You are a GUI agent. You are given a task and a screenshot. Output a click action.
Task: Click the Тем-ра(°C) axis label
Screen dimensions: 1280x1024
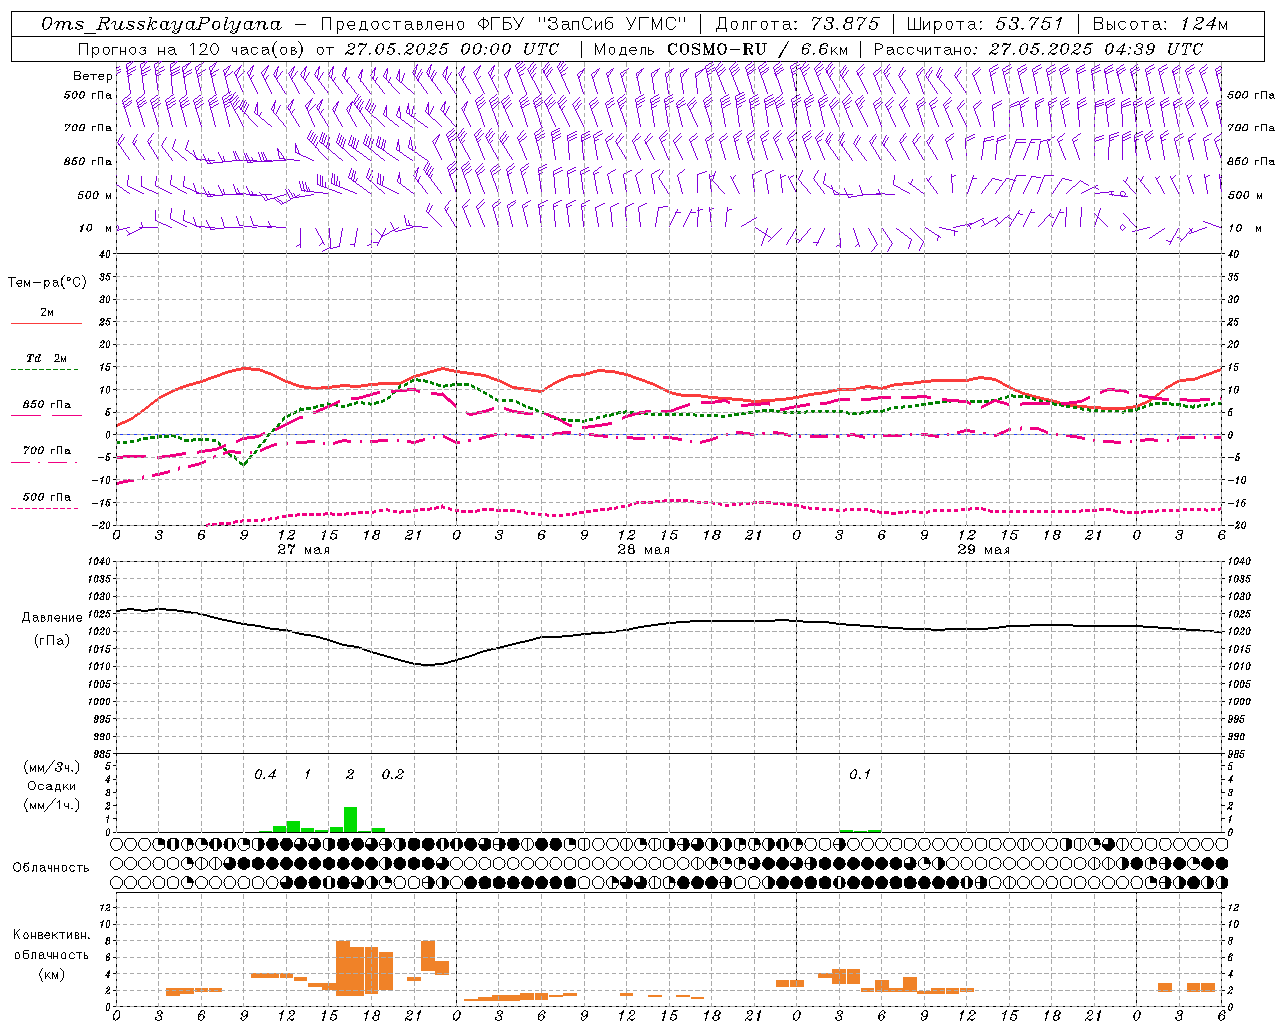click(47, 283)
